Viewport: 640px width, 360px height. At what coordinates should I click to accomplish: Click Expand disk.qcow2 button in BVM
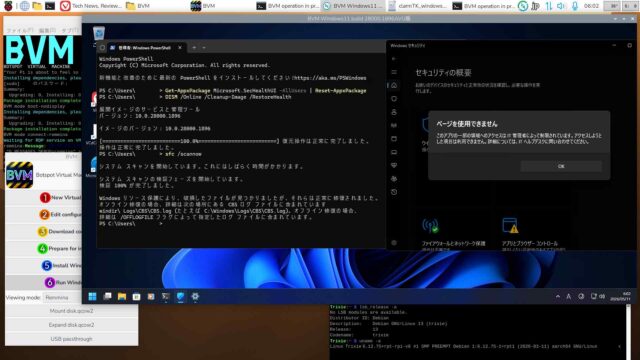(x=71, y=325)
